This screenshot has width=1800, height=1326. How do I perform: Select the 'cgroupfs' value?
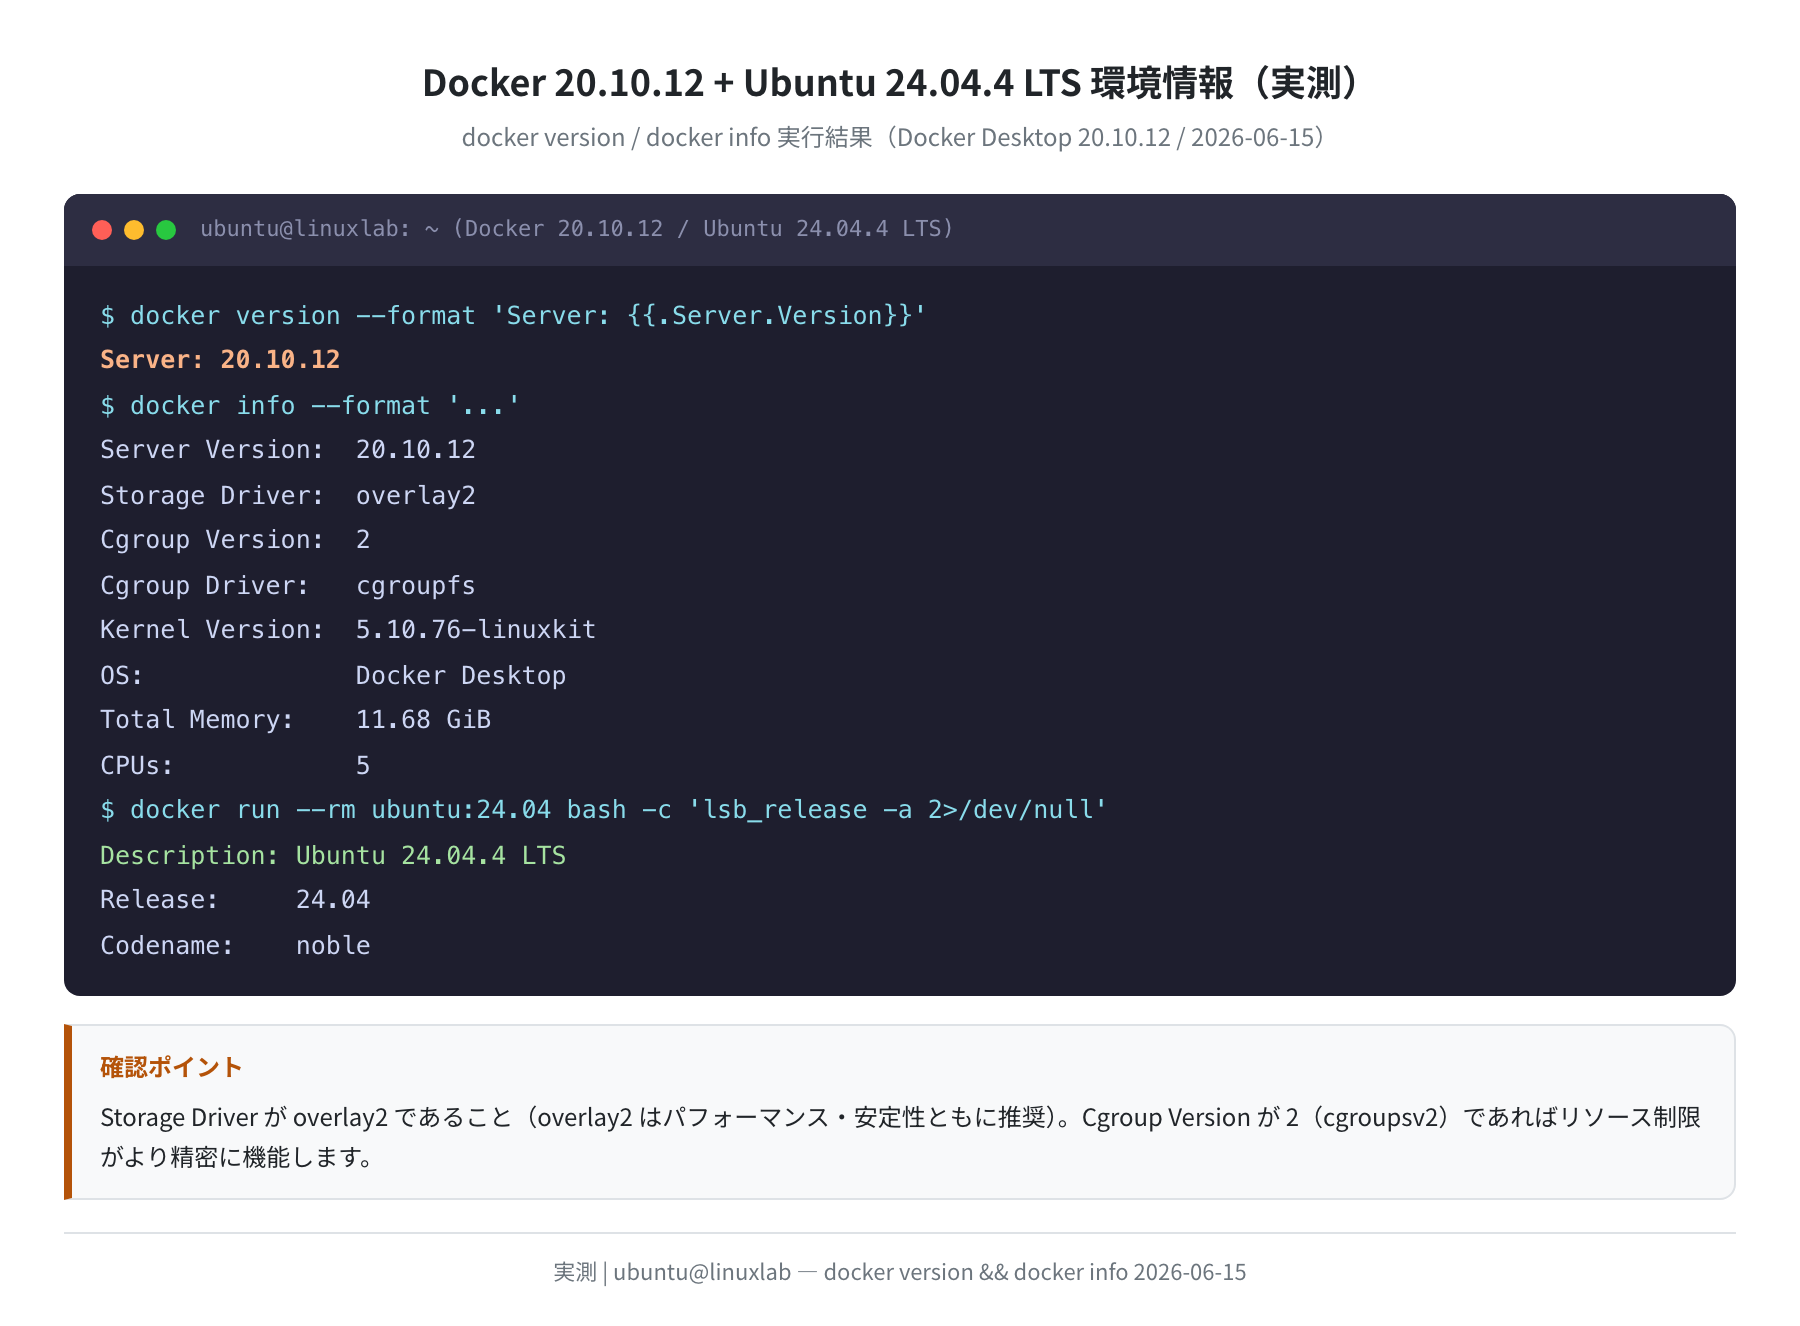click(416, 586)
